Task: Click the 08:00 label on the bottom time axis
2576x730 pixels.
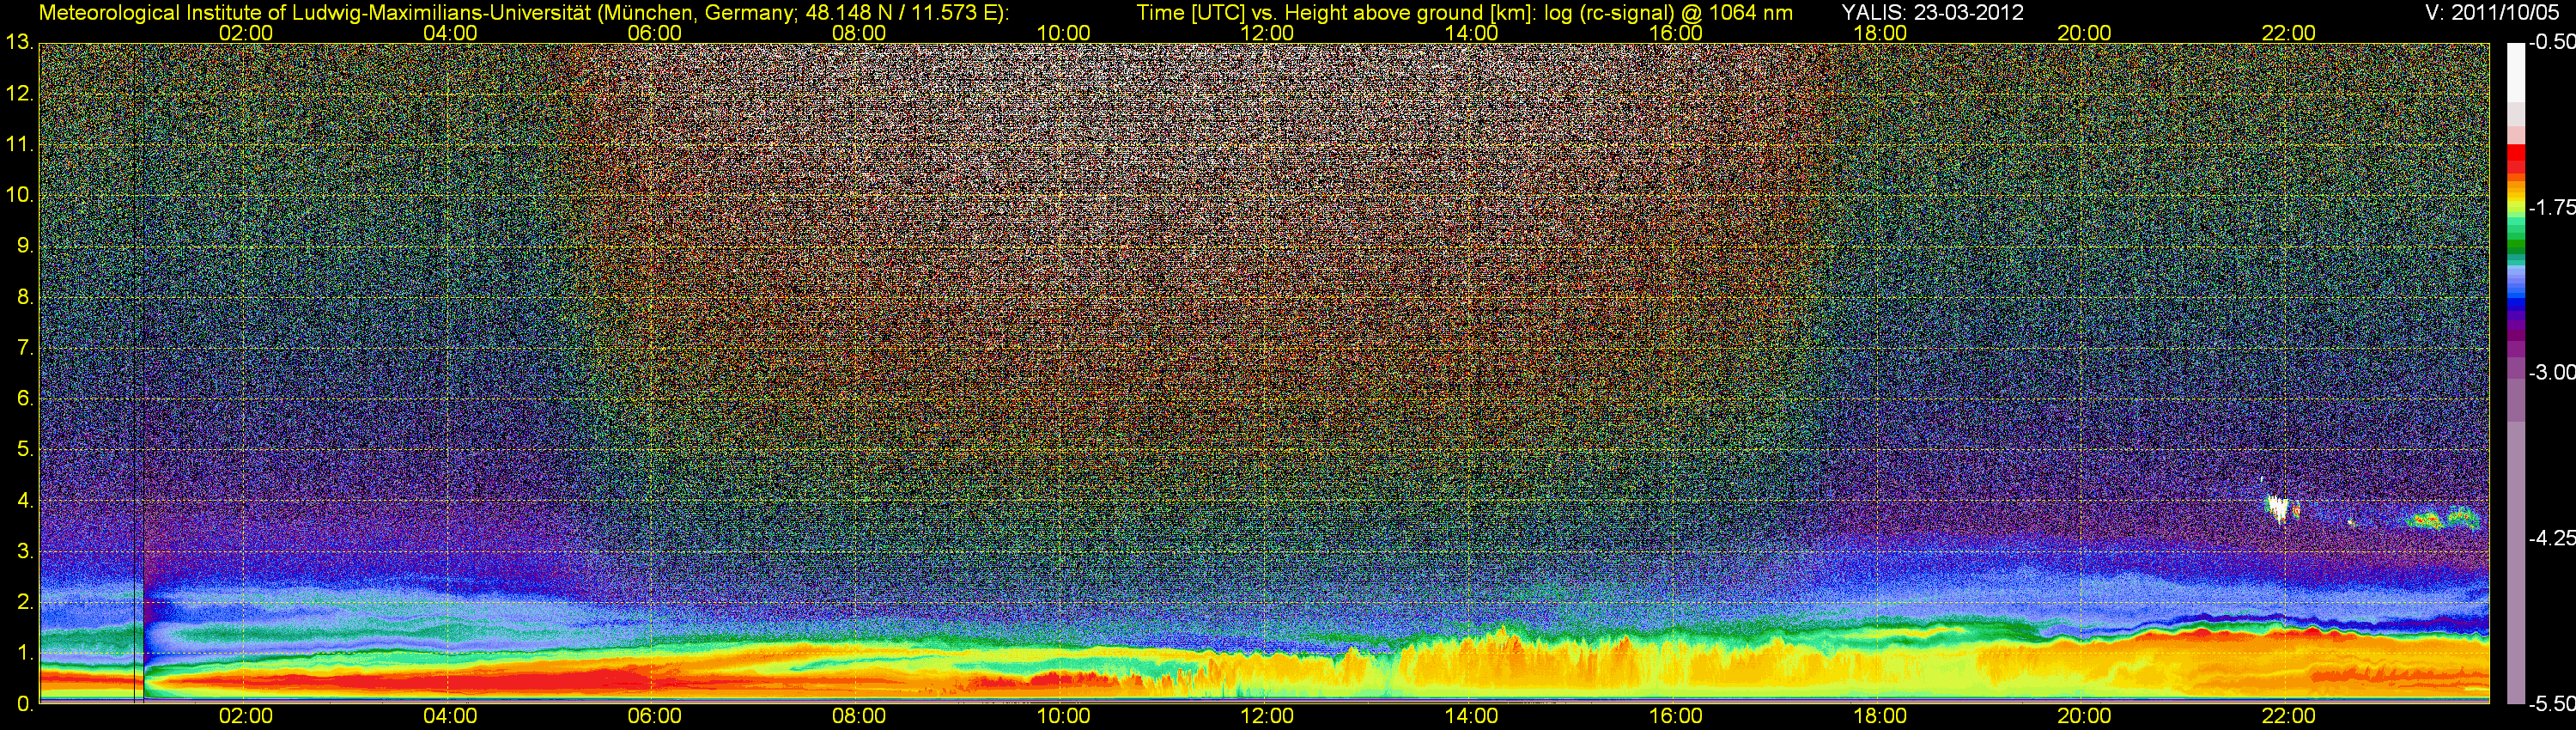Action: 859,716
